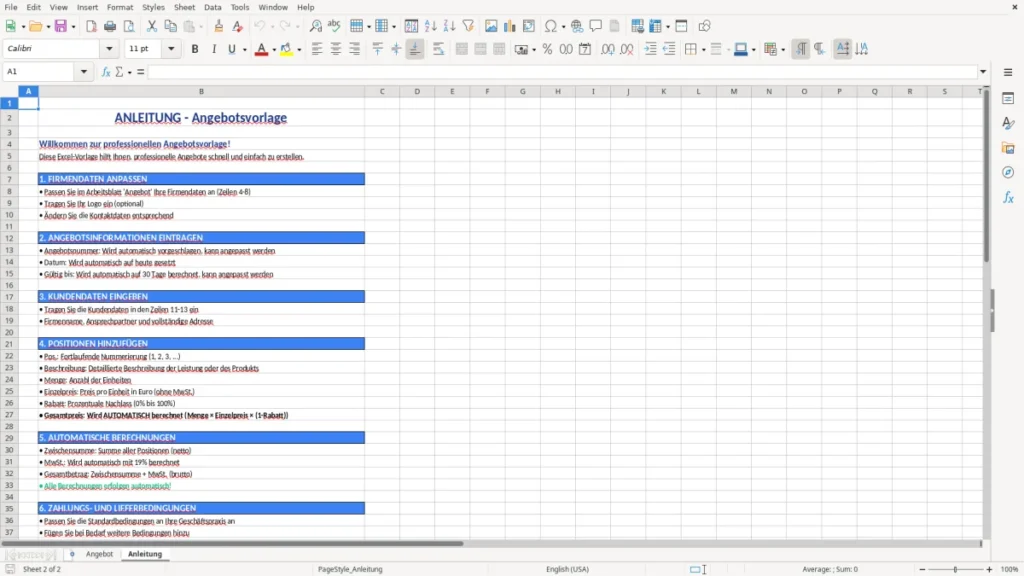Click the Clear Direct Formatting icon

[x=238, y=26]
